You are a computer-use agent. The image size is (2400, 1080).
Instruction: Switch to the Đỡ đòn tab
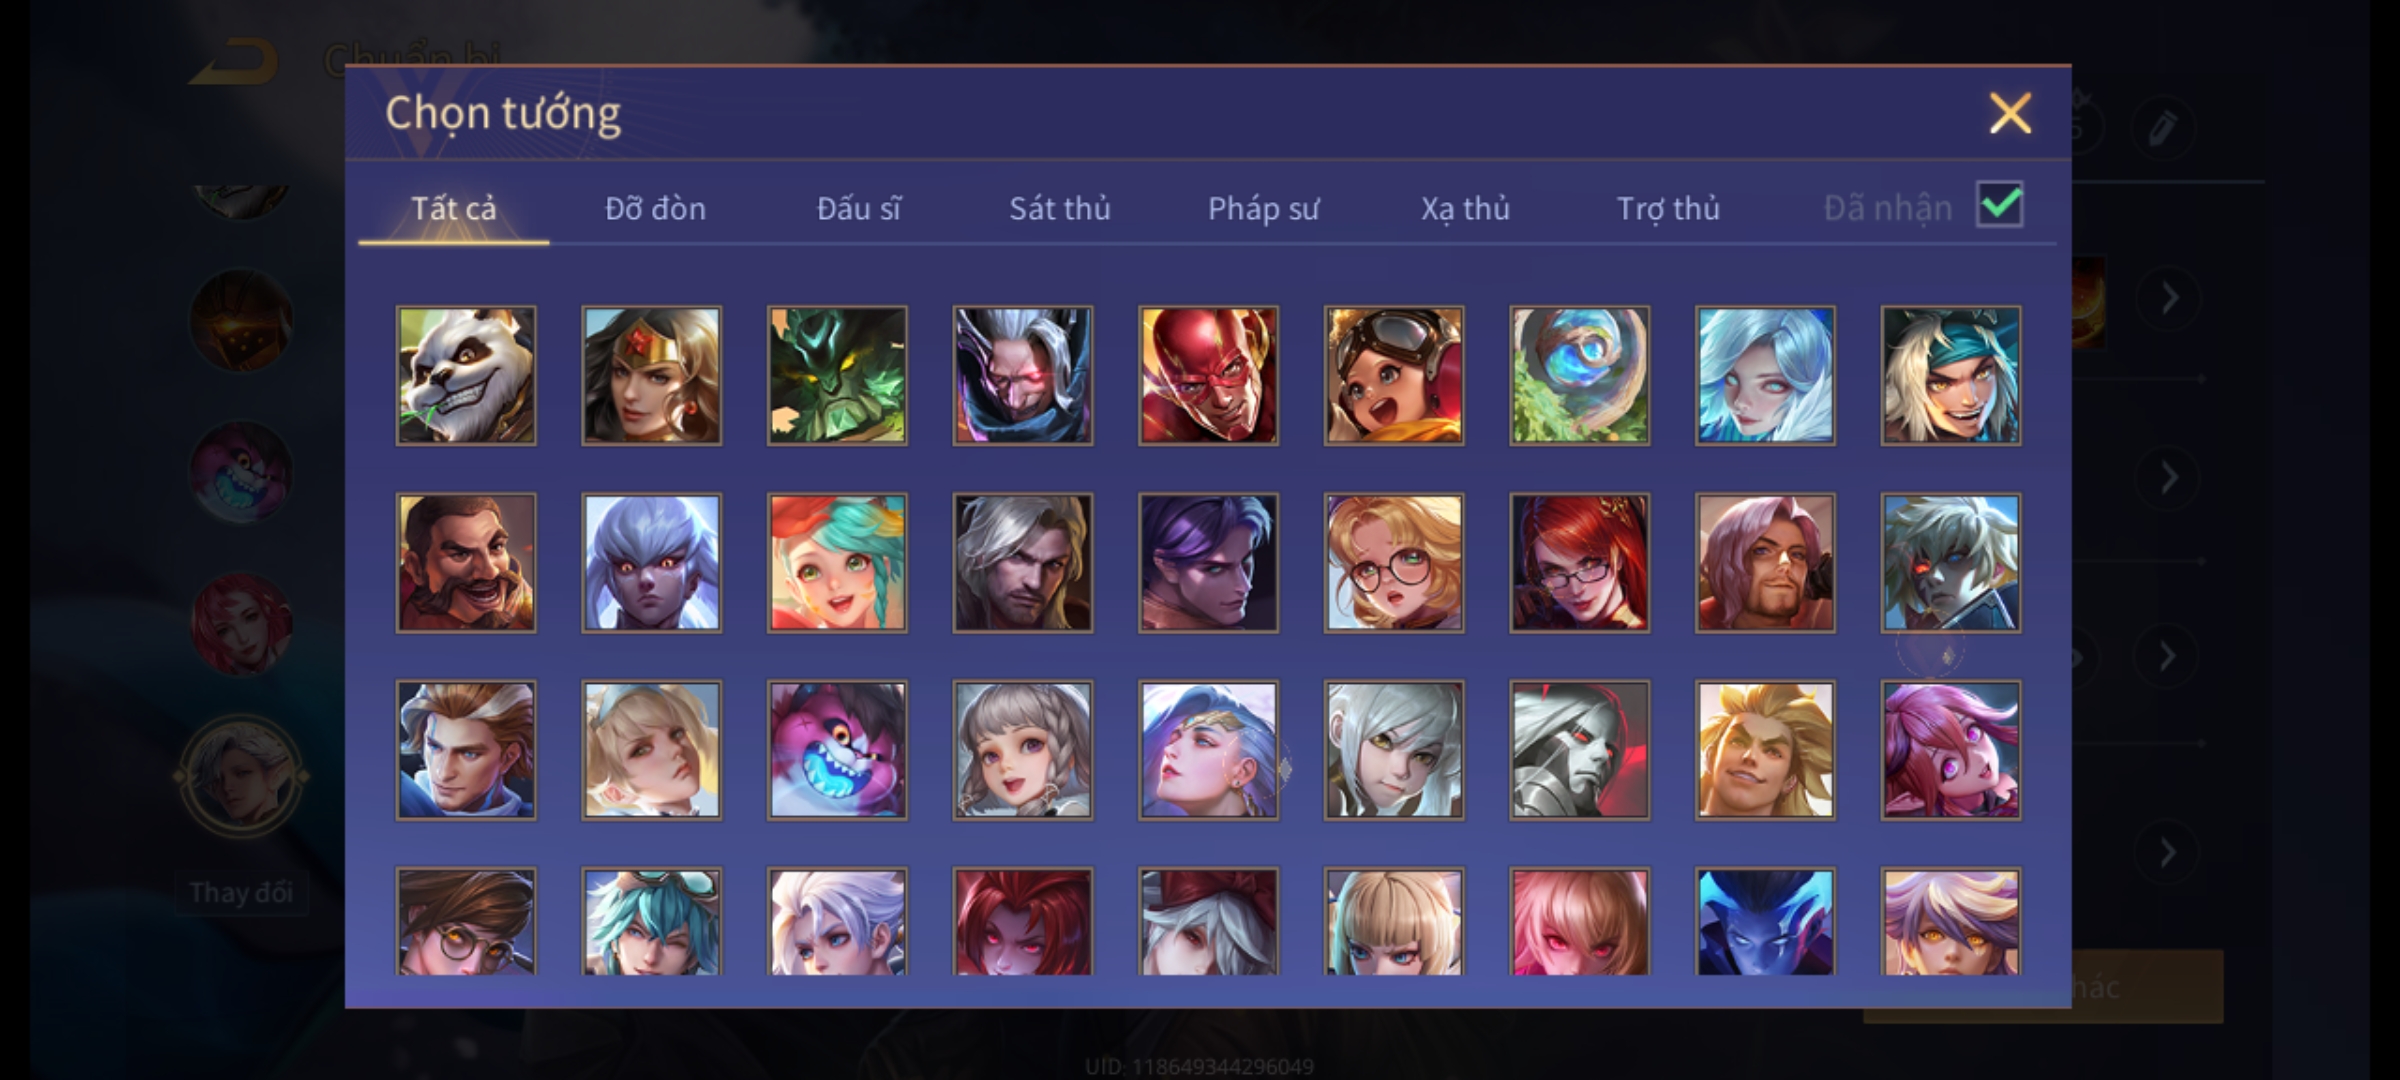[656, 208]
